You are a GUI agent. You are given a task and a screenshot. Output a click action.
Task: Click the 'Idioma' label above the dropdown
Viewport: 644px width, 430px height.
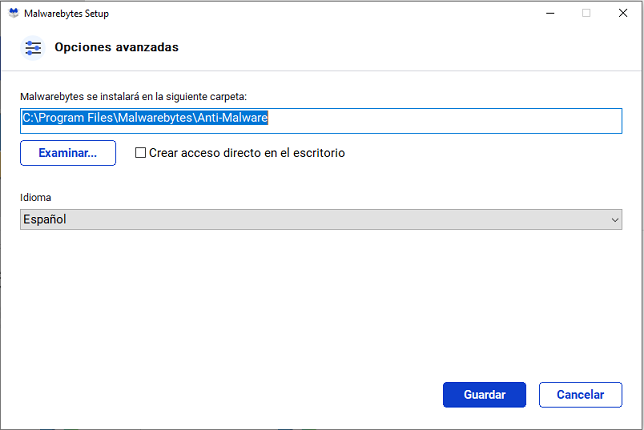click(35, 198)
